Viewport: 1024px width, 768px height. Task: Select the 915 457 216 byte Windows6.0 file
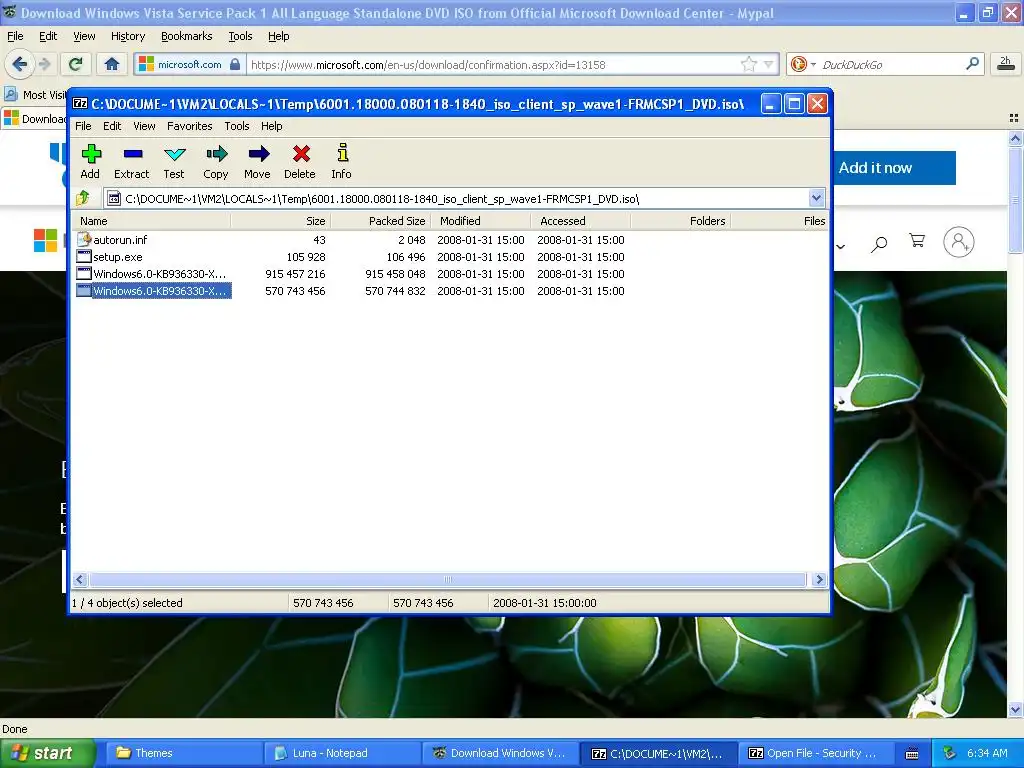(159, 274)
